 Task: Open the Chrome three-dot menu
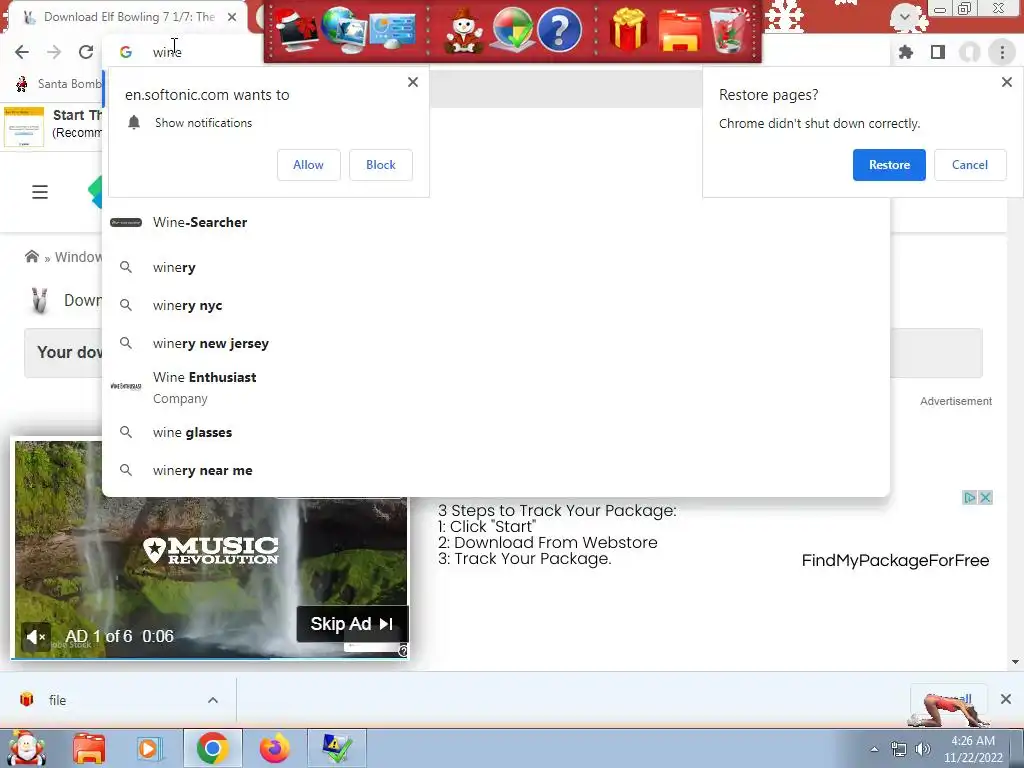pyautogui.click(x=1002, y=52)
